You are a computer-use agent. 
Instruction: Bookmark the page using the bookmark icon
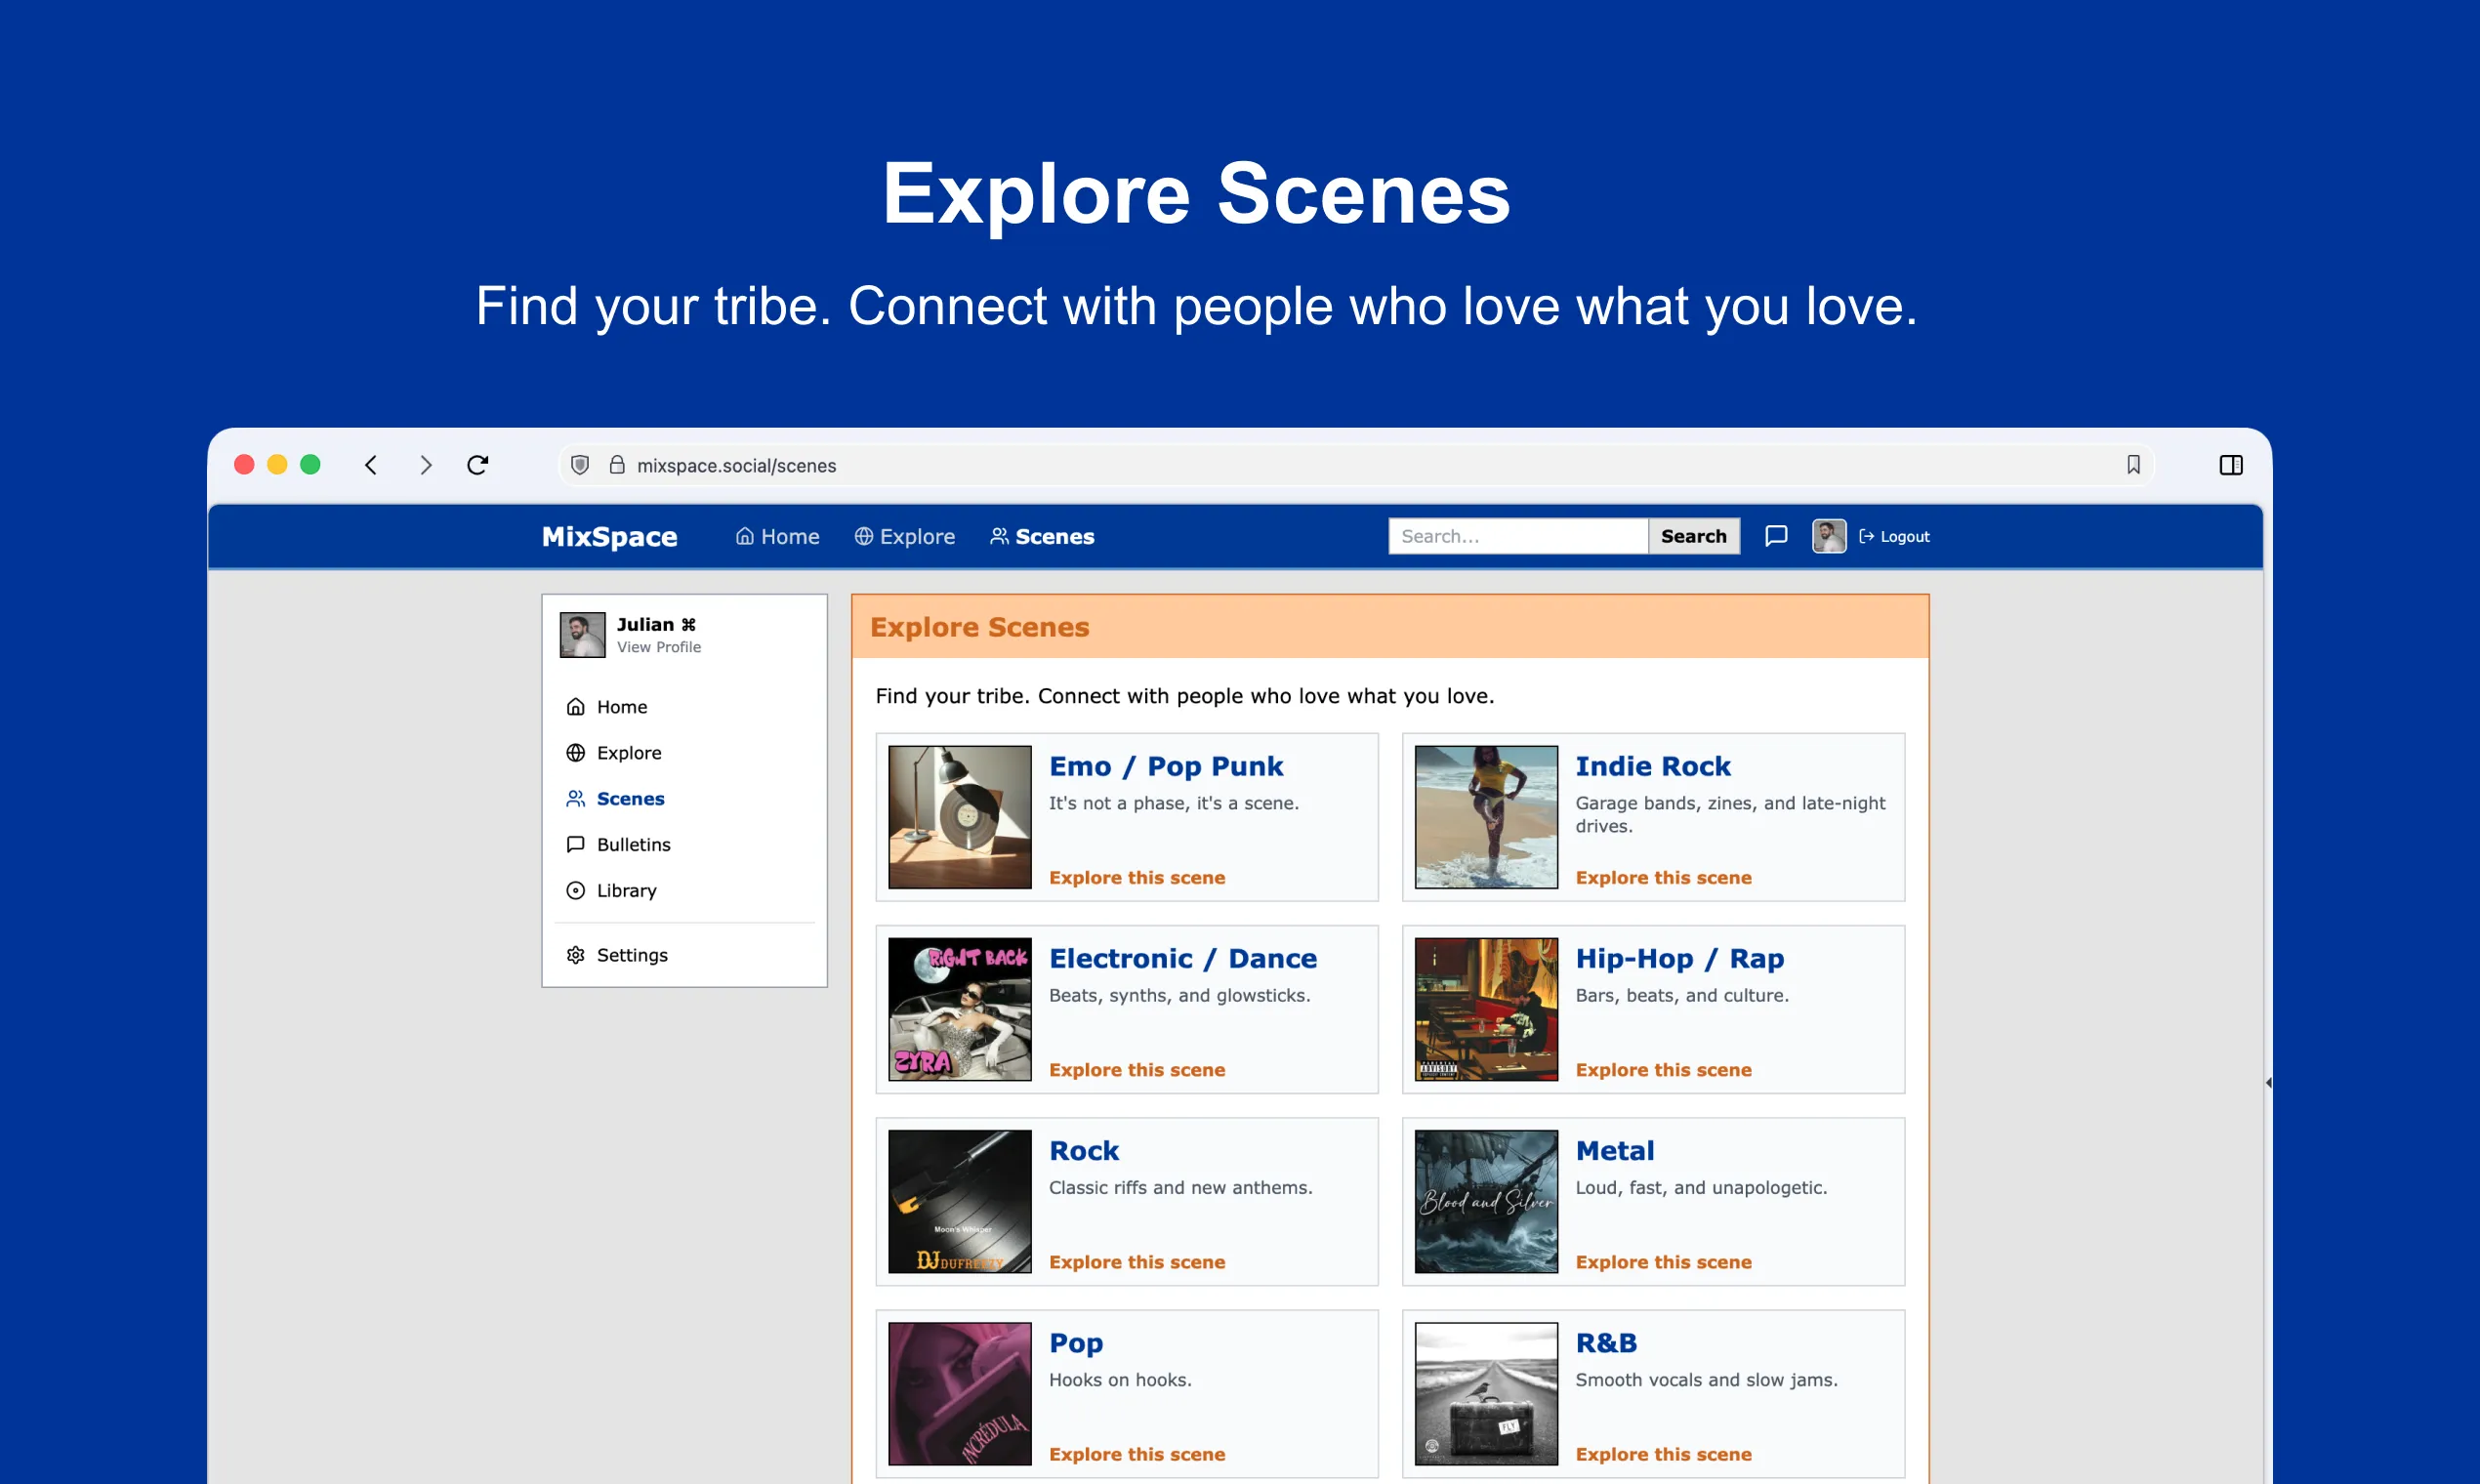(x=2133, y=464)
